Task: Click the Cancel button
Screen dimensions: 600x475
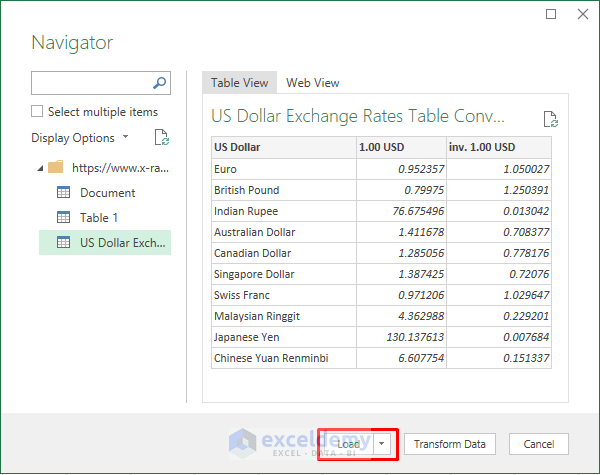Action: coord(539,444)
